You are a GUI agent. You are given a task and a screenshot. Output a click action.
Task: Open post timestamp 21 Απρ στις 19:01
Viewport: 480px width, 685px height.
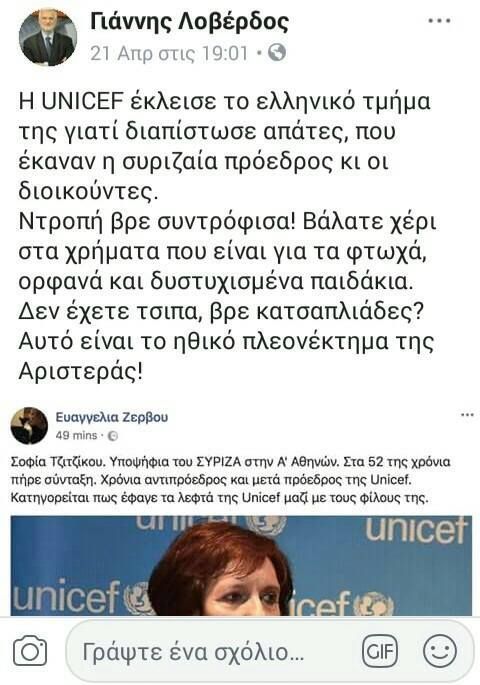click(169, 53)
